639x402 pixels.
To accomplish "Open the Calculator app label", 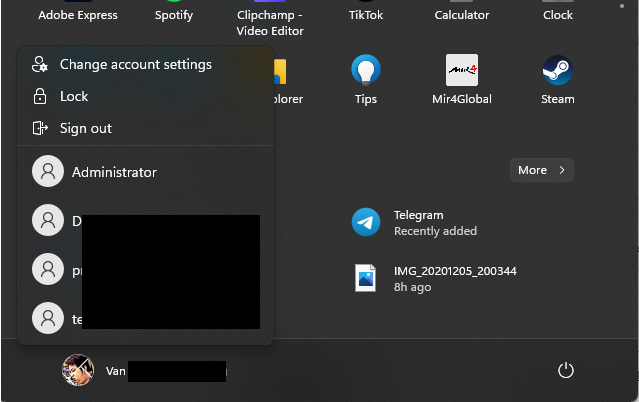I will (x=461, y=15).
